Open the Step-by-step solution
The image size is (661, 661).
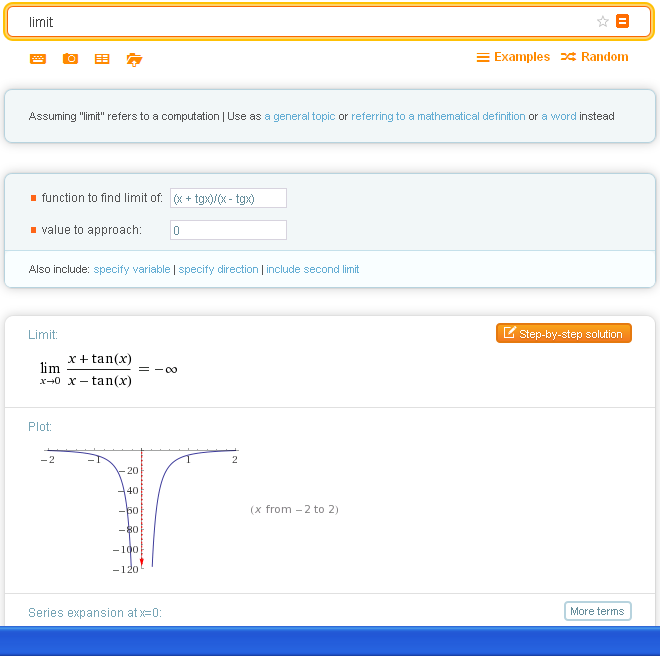564,334
